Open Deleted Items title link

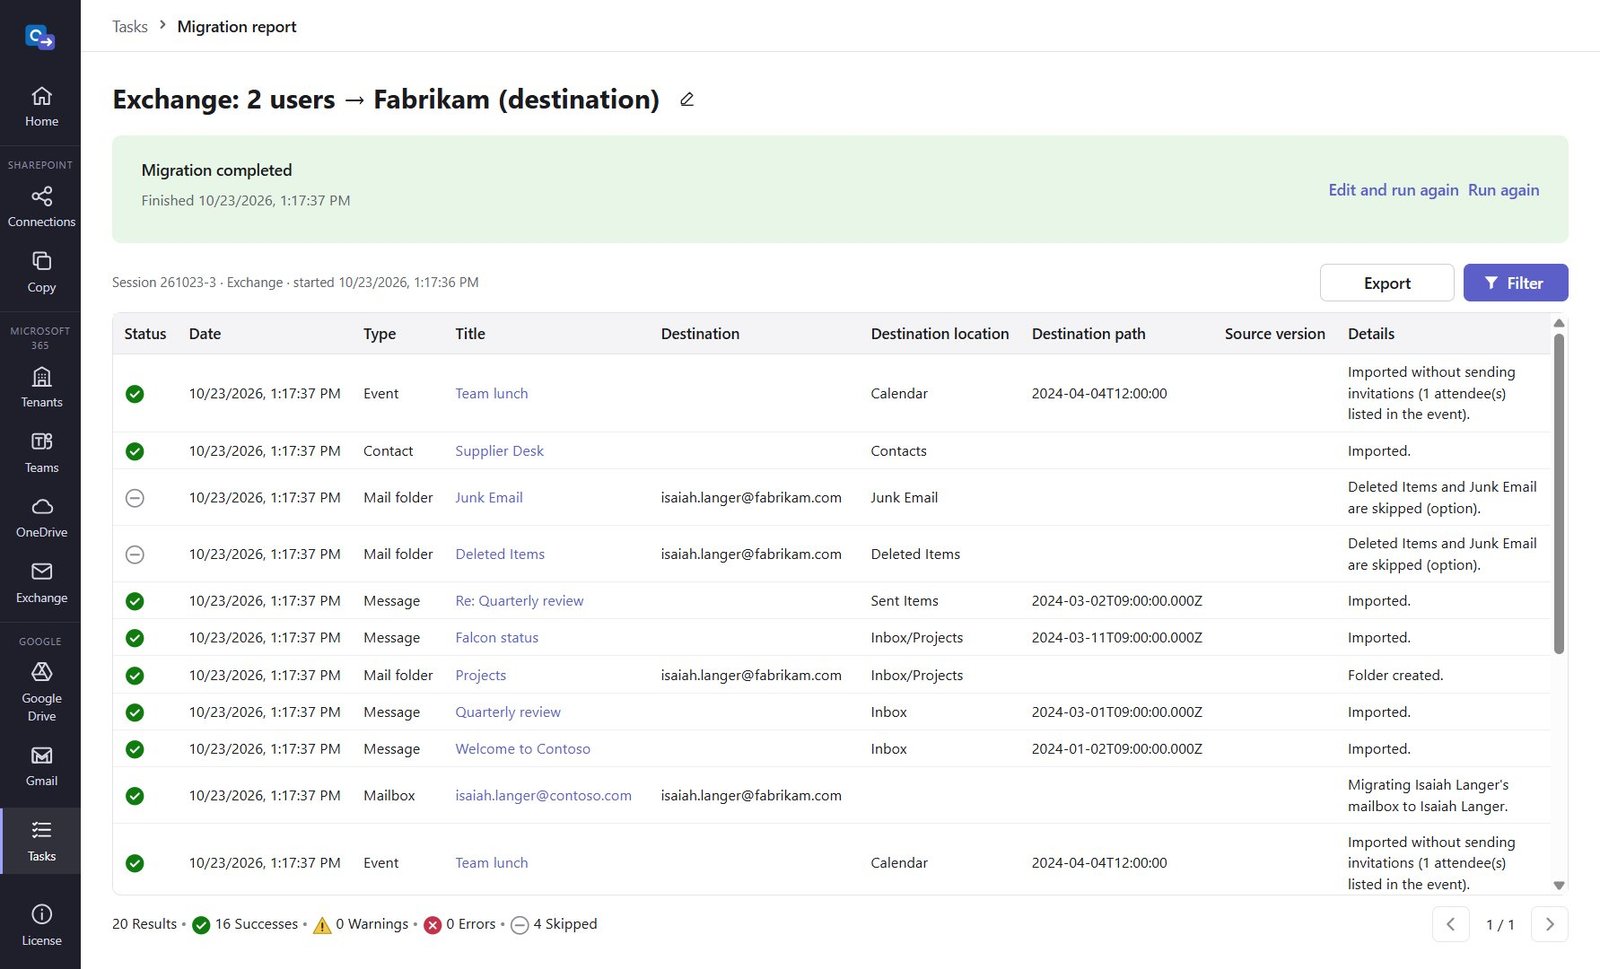[x=500, y=554]
